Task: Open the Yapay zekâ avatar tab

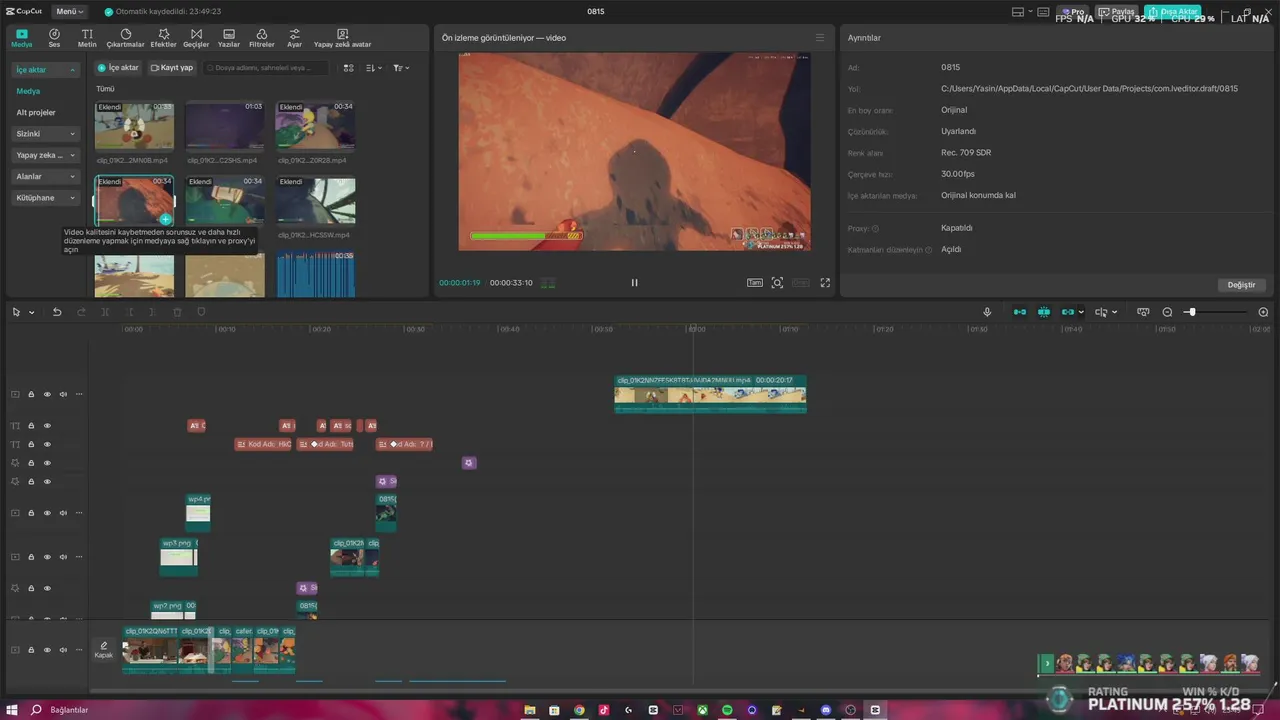Action: click(x=342, y=38)
